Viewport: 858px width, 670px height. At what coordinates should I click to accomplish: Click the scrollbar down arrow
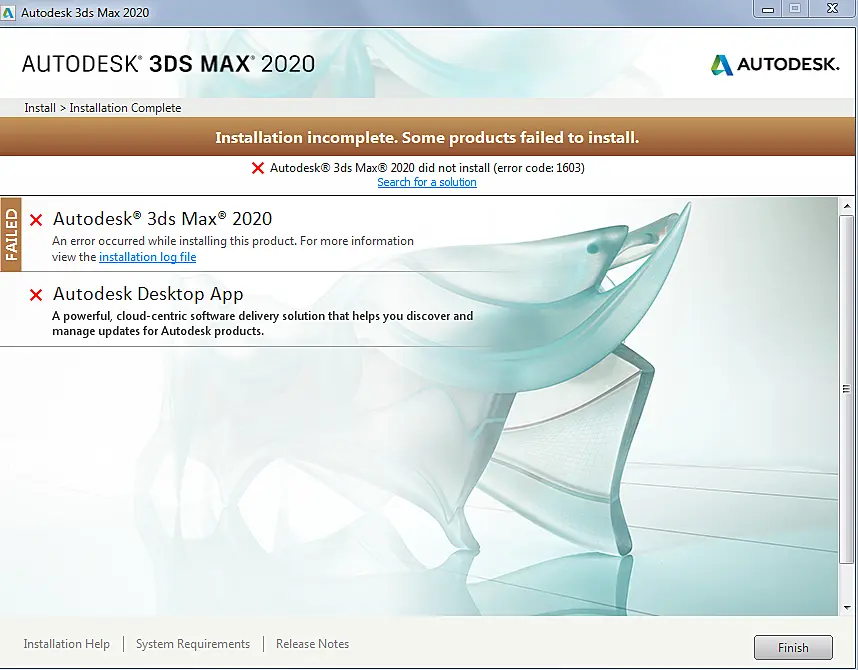(847, 608)
